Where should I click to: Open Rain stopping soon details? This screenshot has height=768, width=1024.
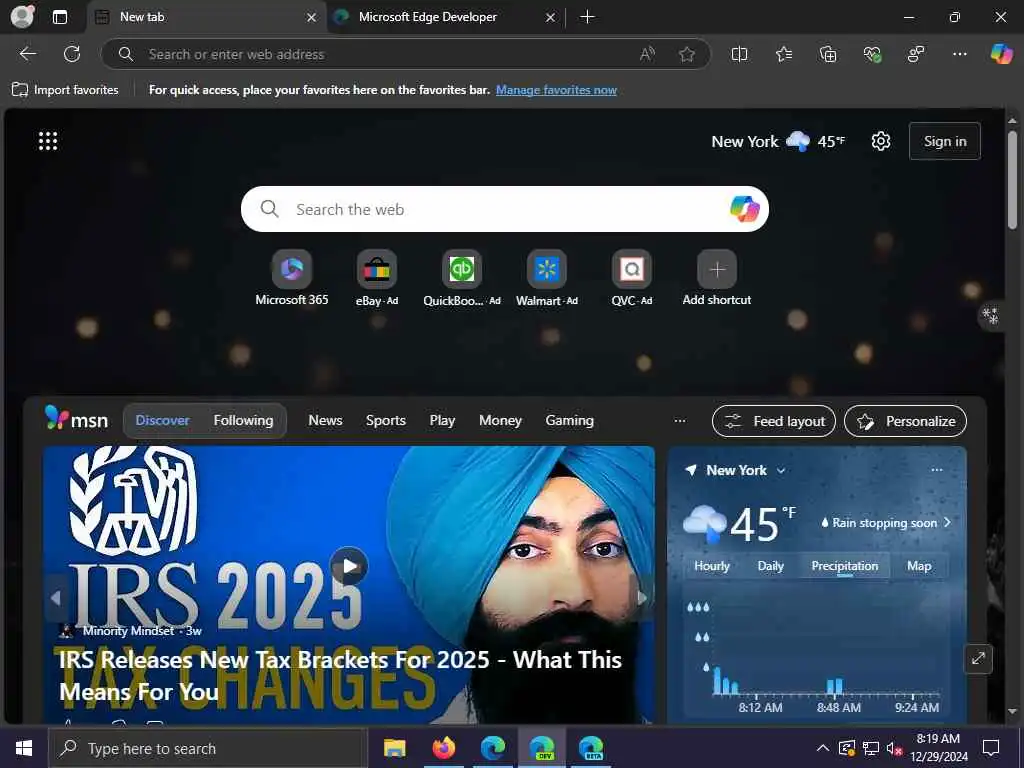(x=885, y=522)
